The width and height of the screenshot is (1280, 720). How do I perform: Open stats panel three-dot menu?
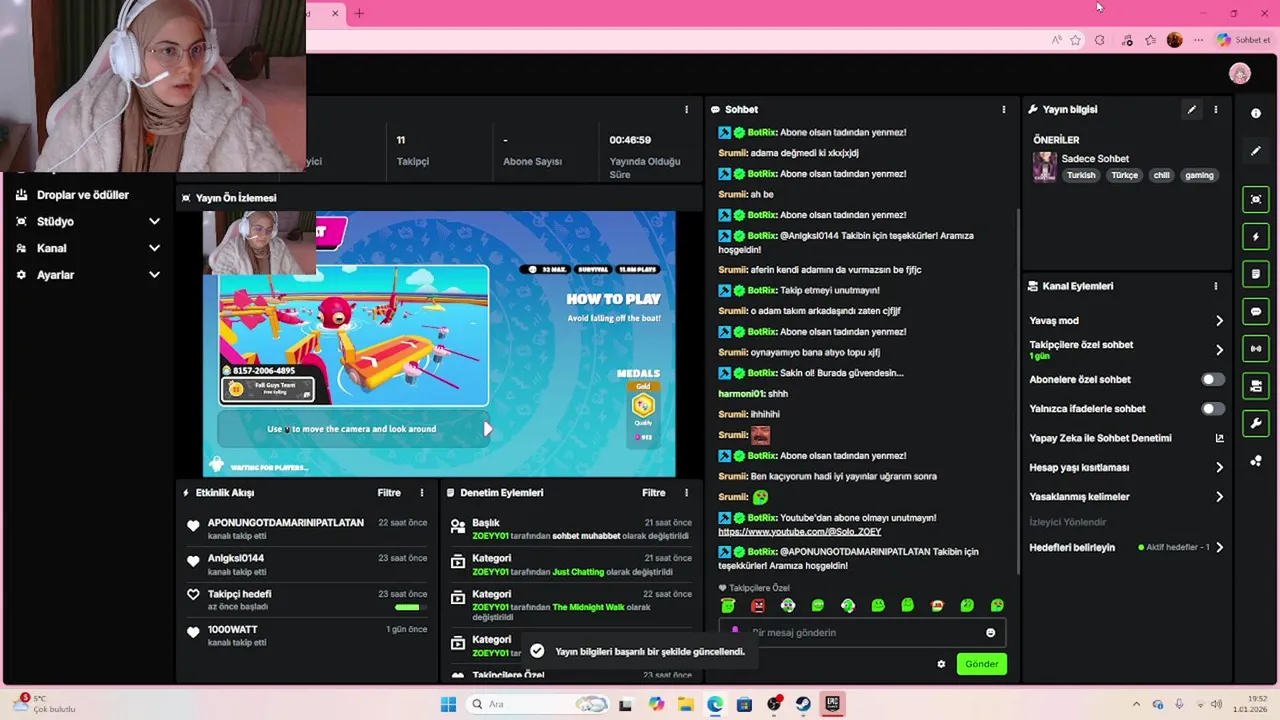coord(686,110)
